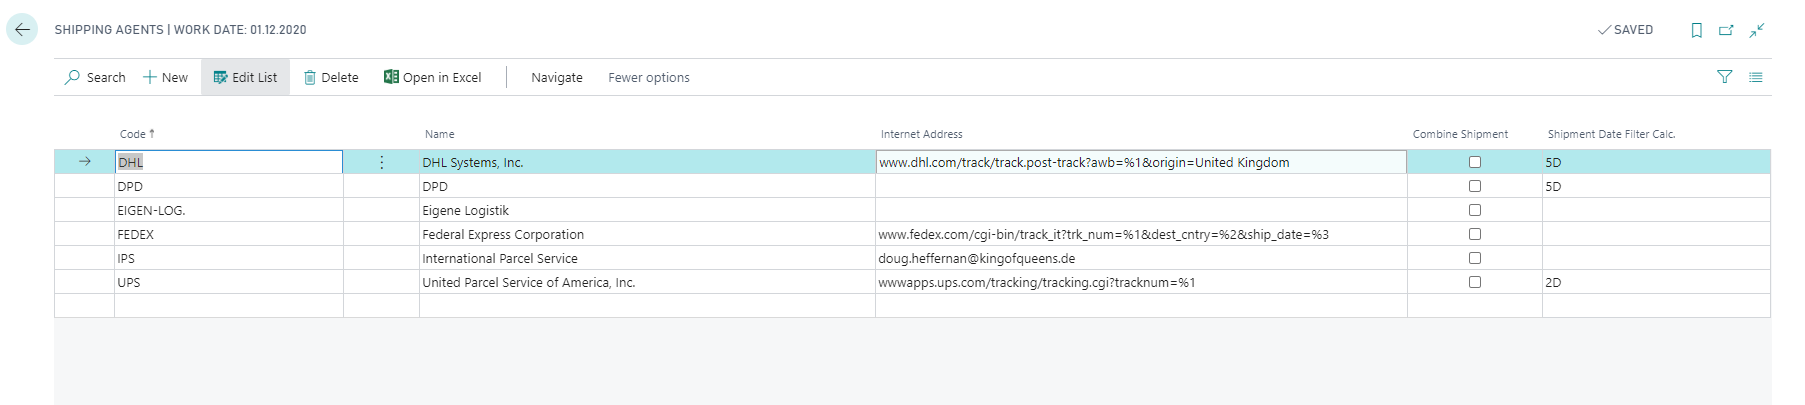Open the Navigate menu
This screenshot has height=405, width=1805.
557,77
